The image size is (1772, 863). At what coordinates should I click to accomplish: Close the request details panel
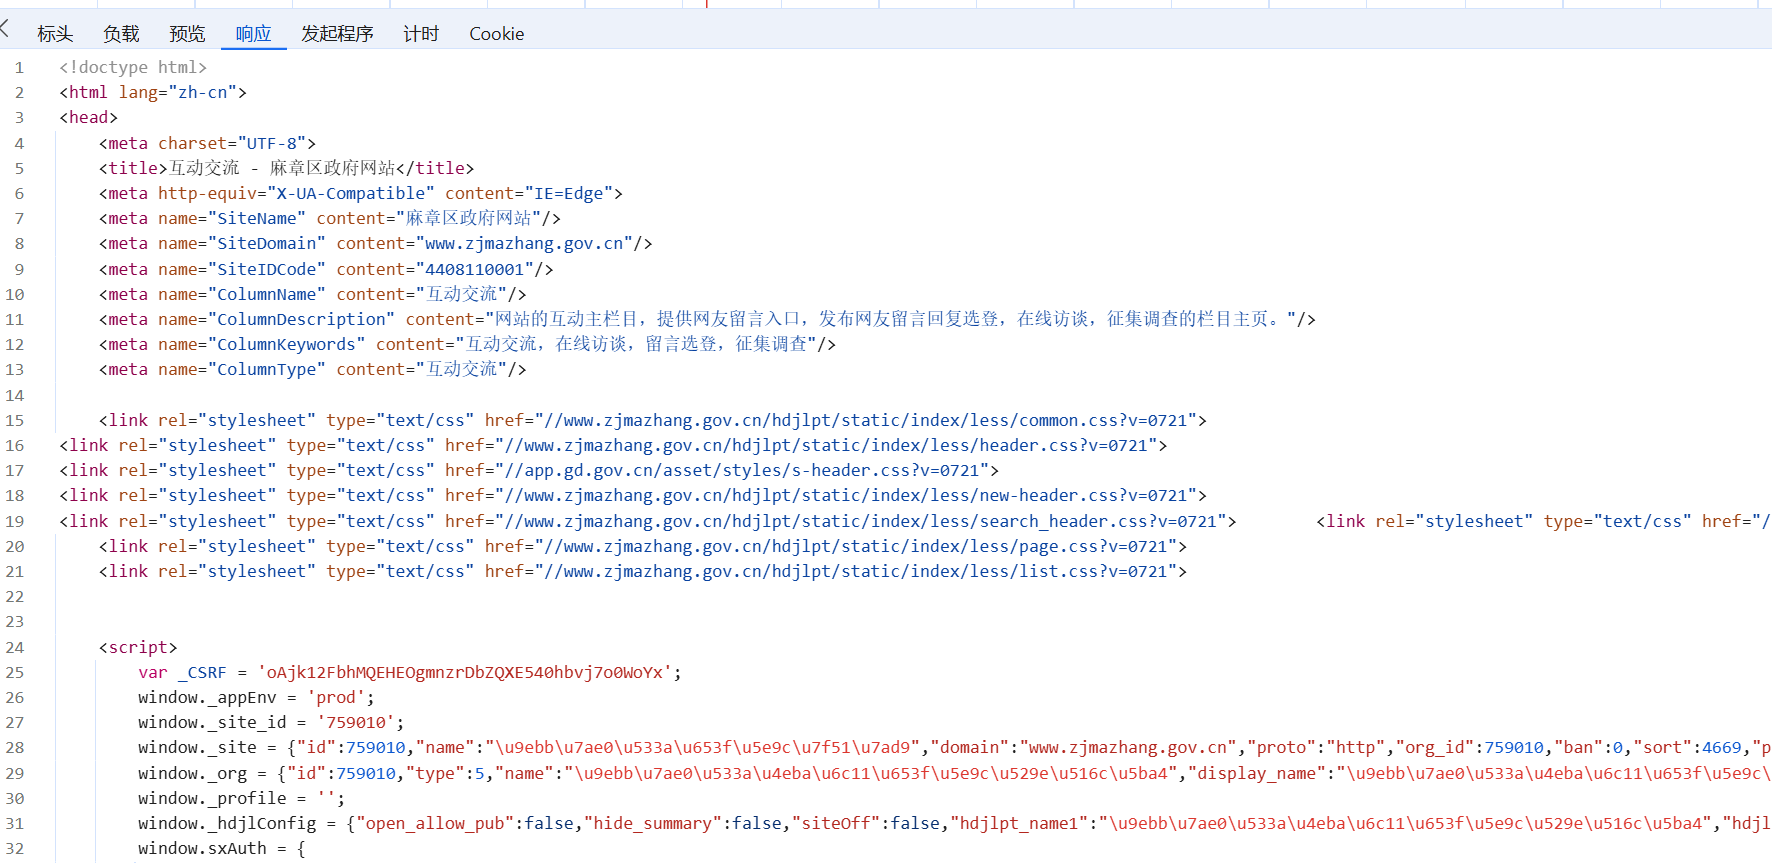click(x=5, y=29)
